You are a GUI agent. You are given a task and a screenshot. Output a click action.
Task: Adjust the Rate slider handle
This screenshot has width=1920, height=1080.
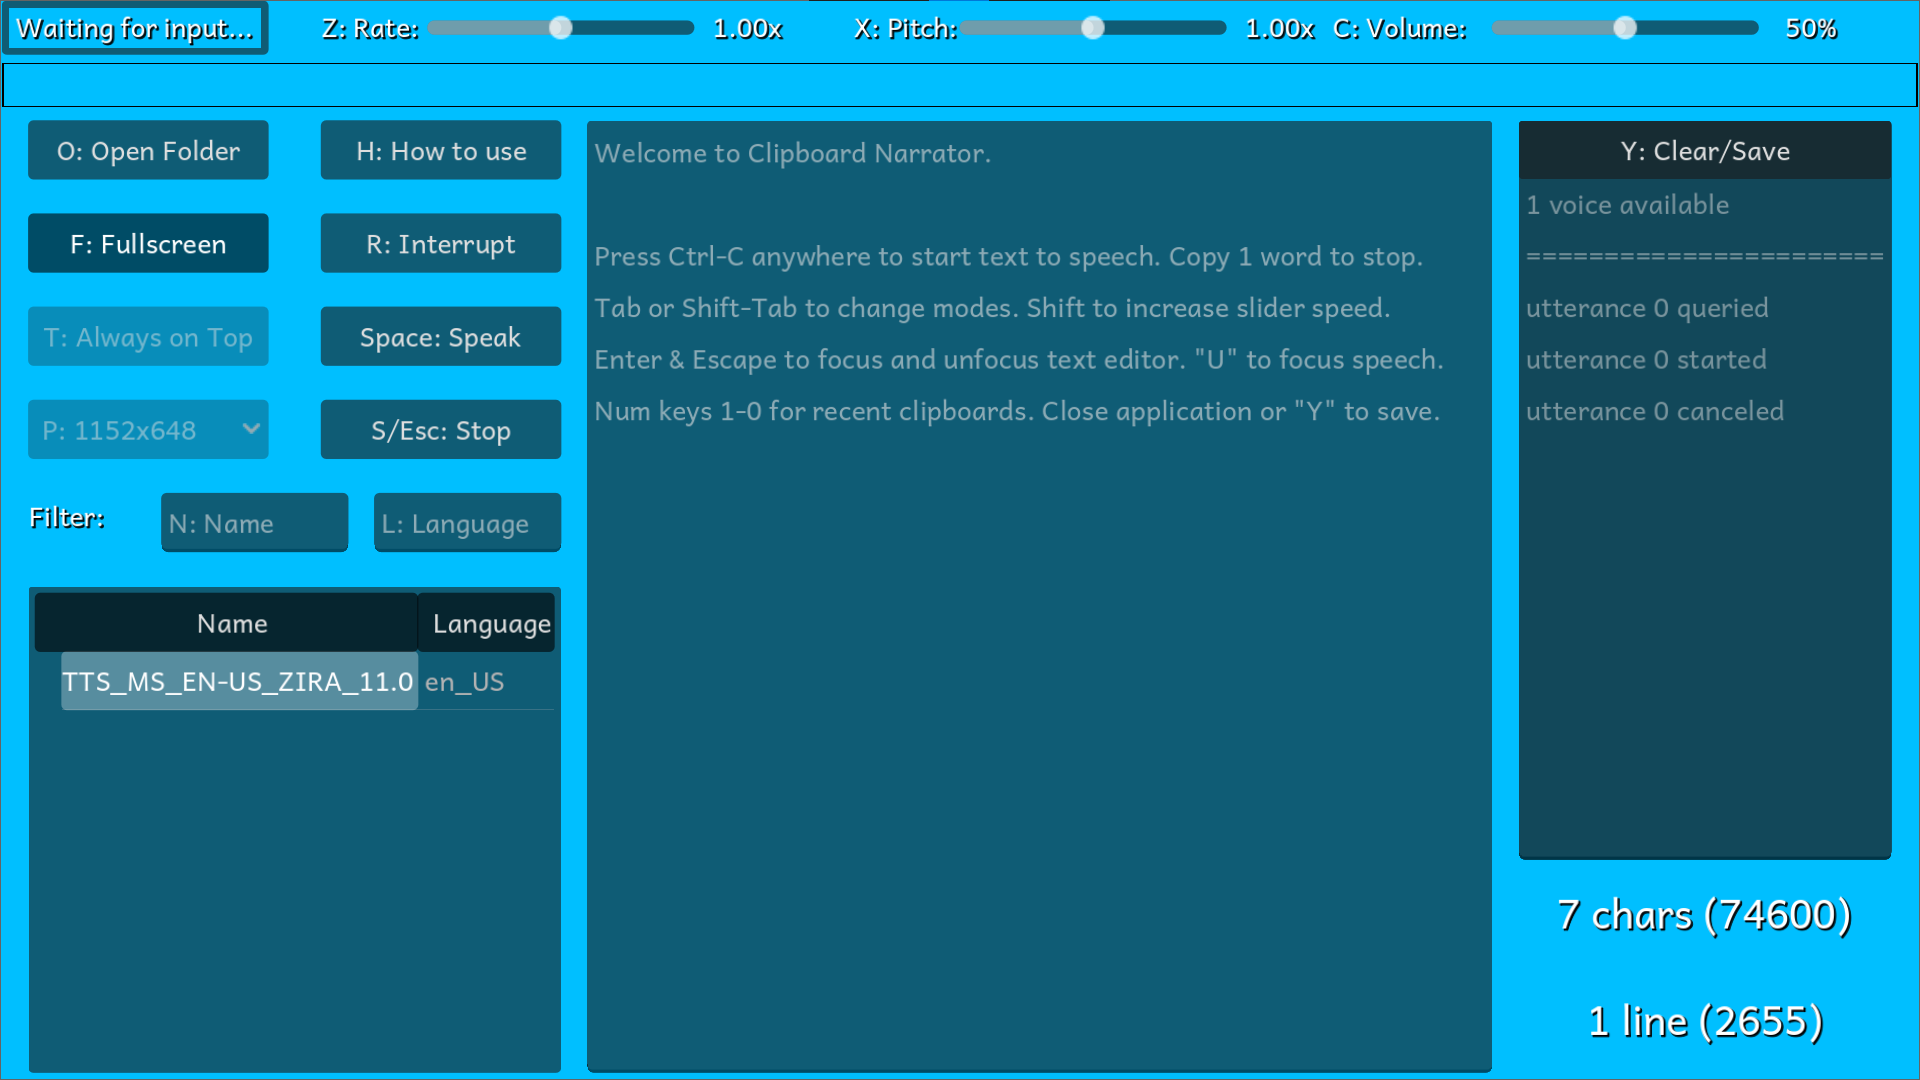561,28
